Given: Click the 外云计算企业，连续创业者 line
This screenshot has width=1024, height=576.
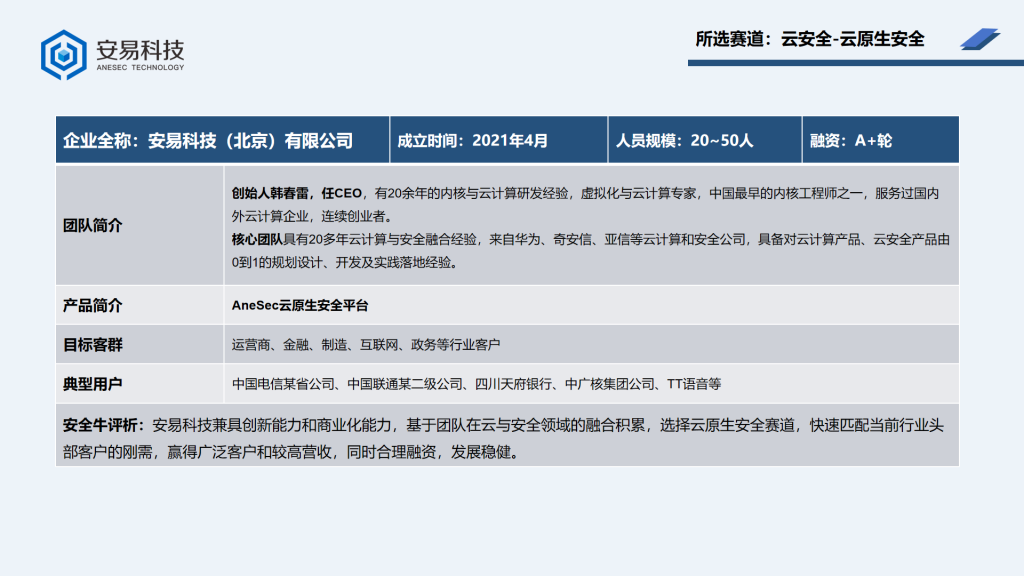Looking at the screenshot, I should click(x=312, y=216).
